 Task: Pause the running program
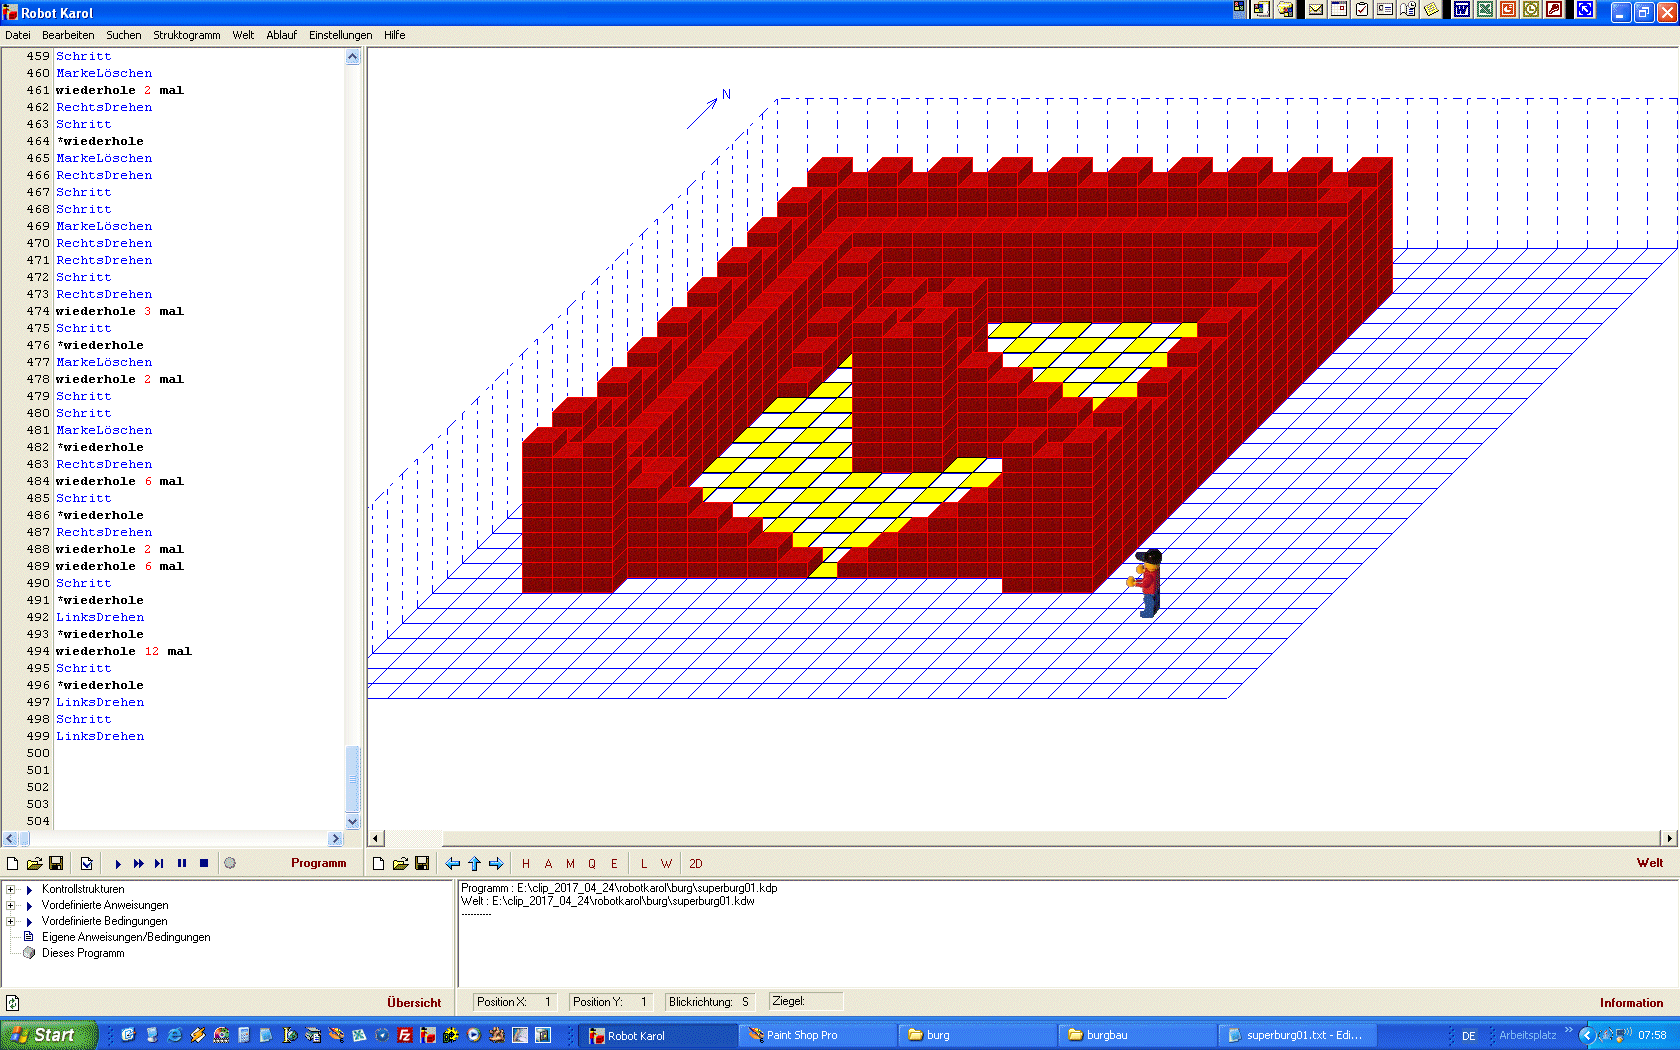[182, 864]
